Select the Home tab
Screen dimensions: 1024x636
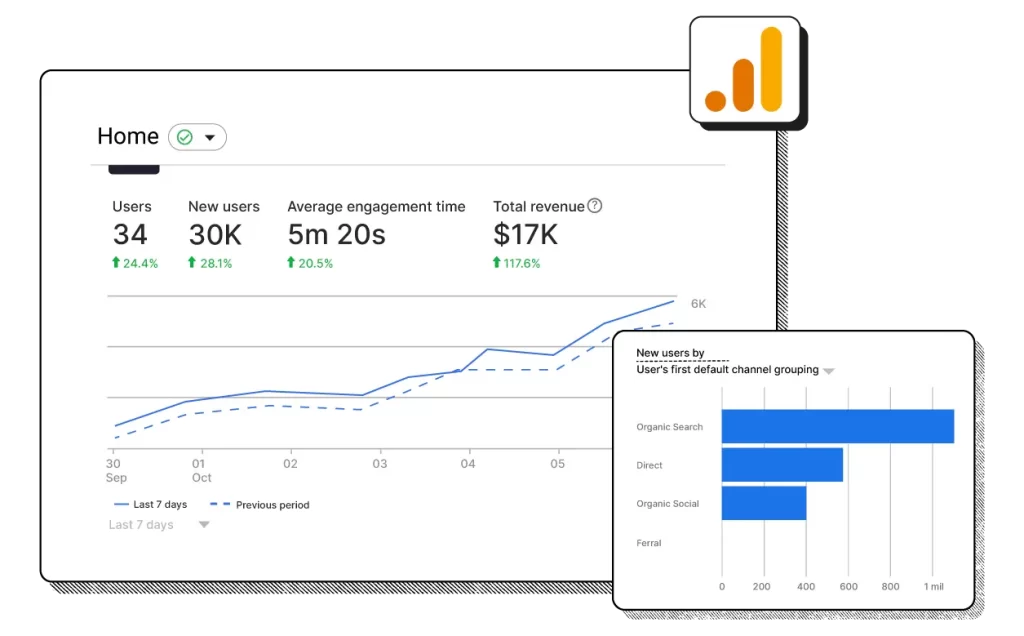pyautogui.click(x=127, y=136)
